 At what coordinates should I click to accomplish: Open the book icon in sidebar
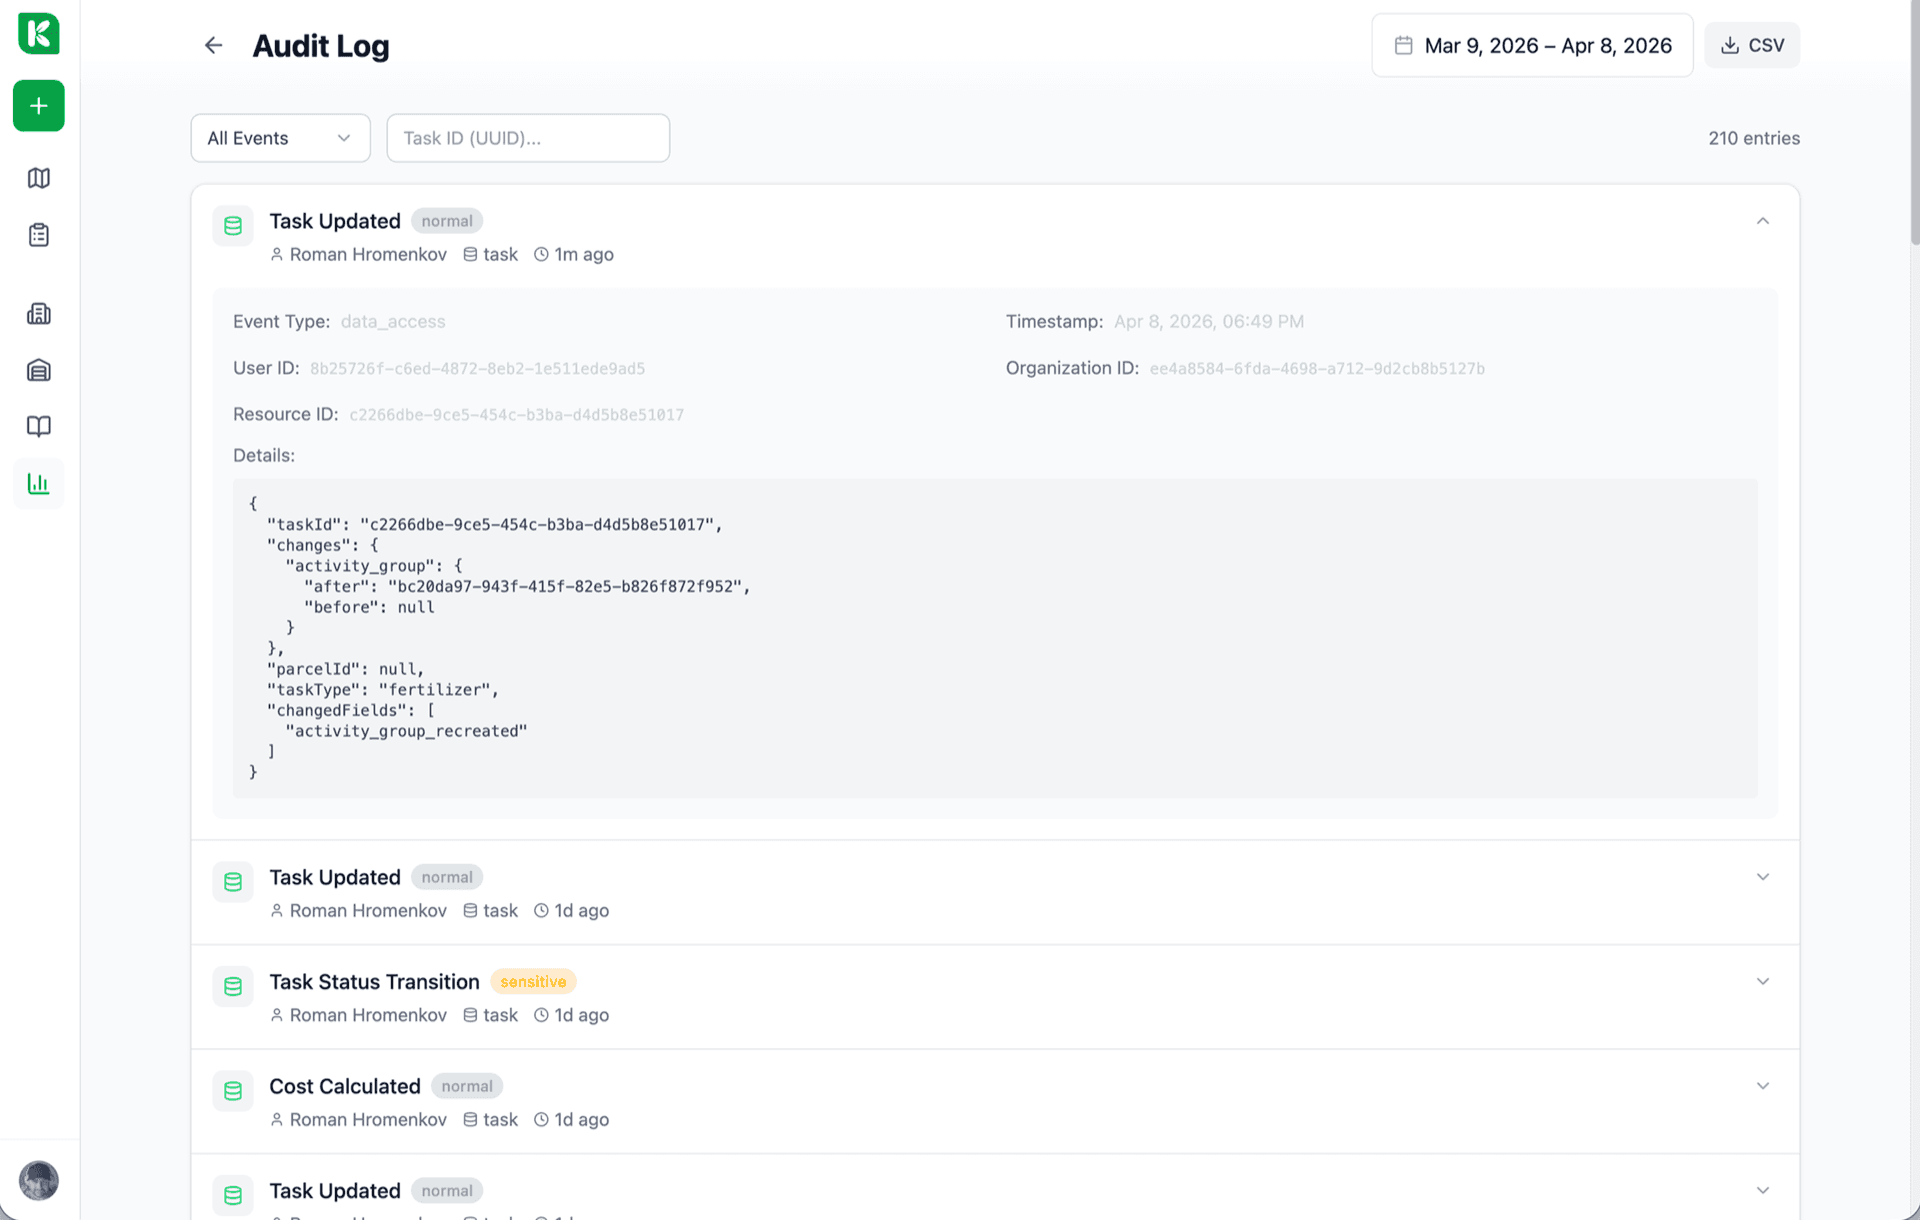39,427
